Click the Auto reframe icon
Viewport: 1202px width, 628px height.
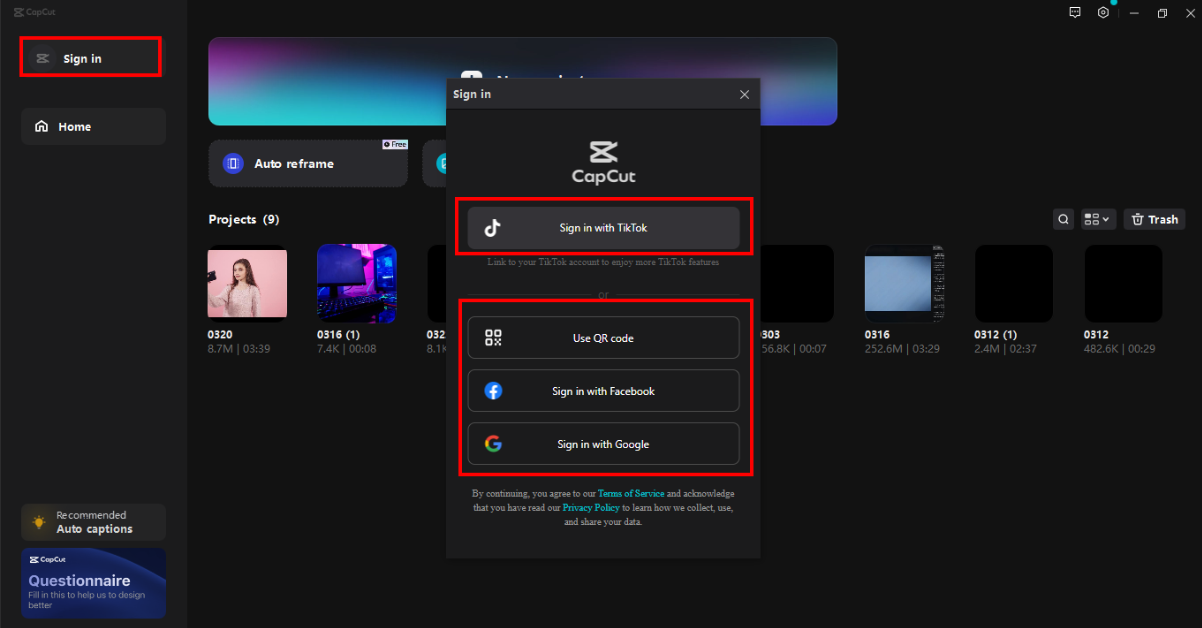pyautogui.click(x=233, y=163)
